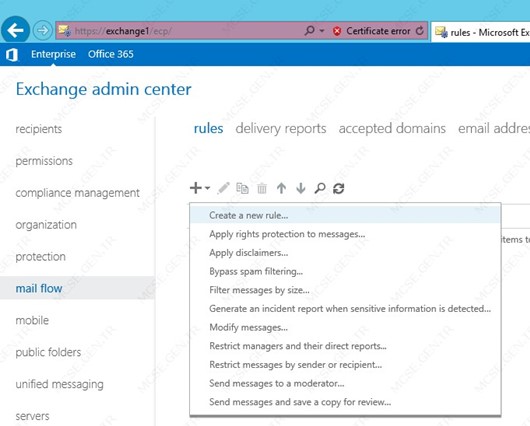Open permissions in left navigation
The image size is (530, 426).
click(x=44, y=161)
